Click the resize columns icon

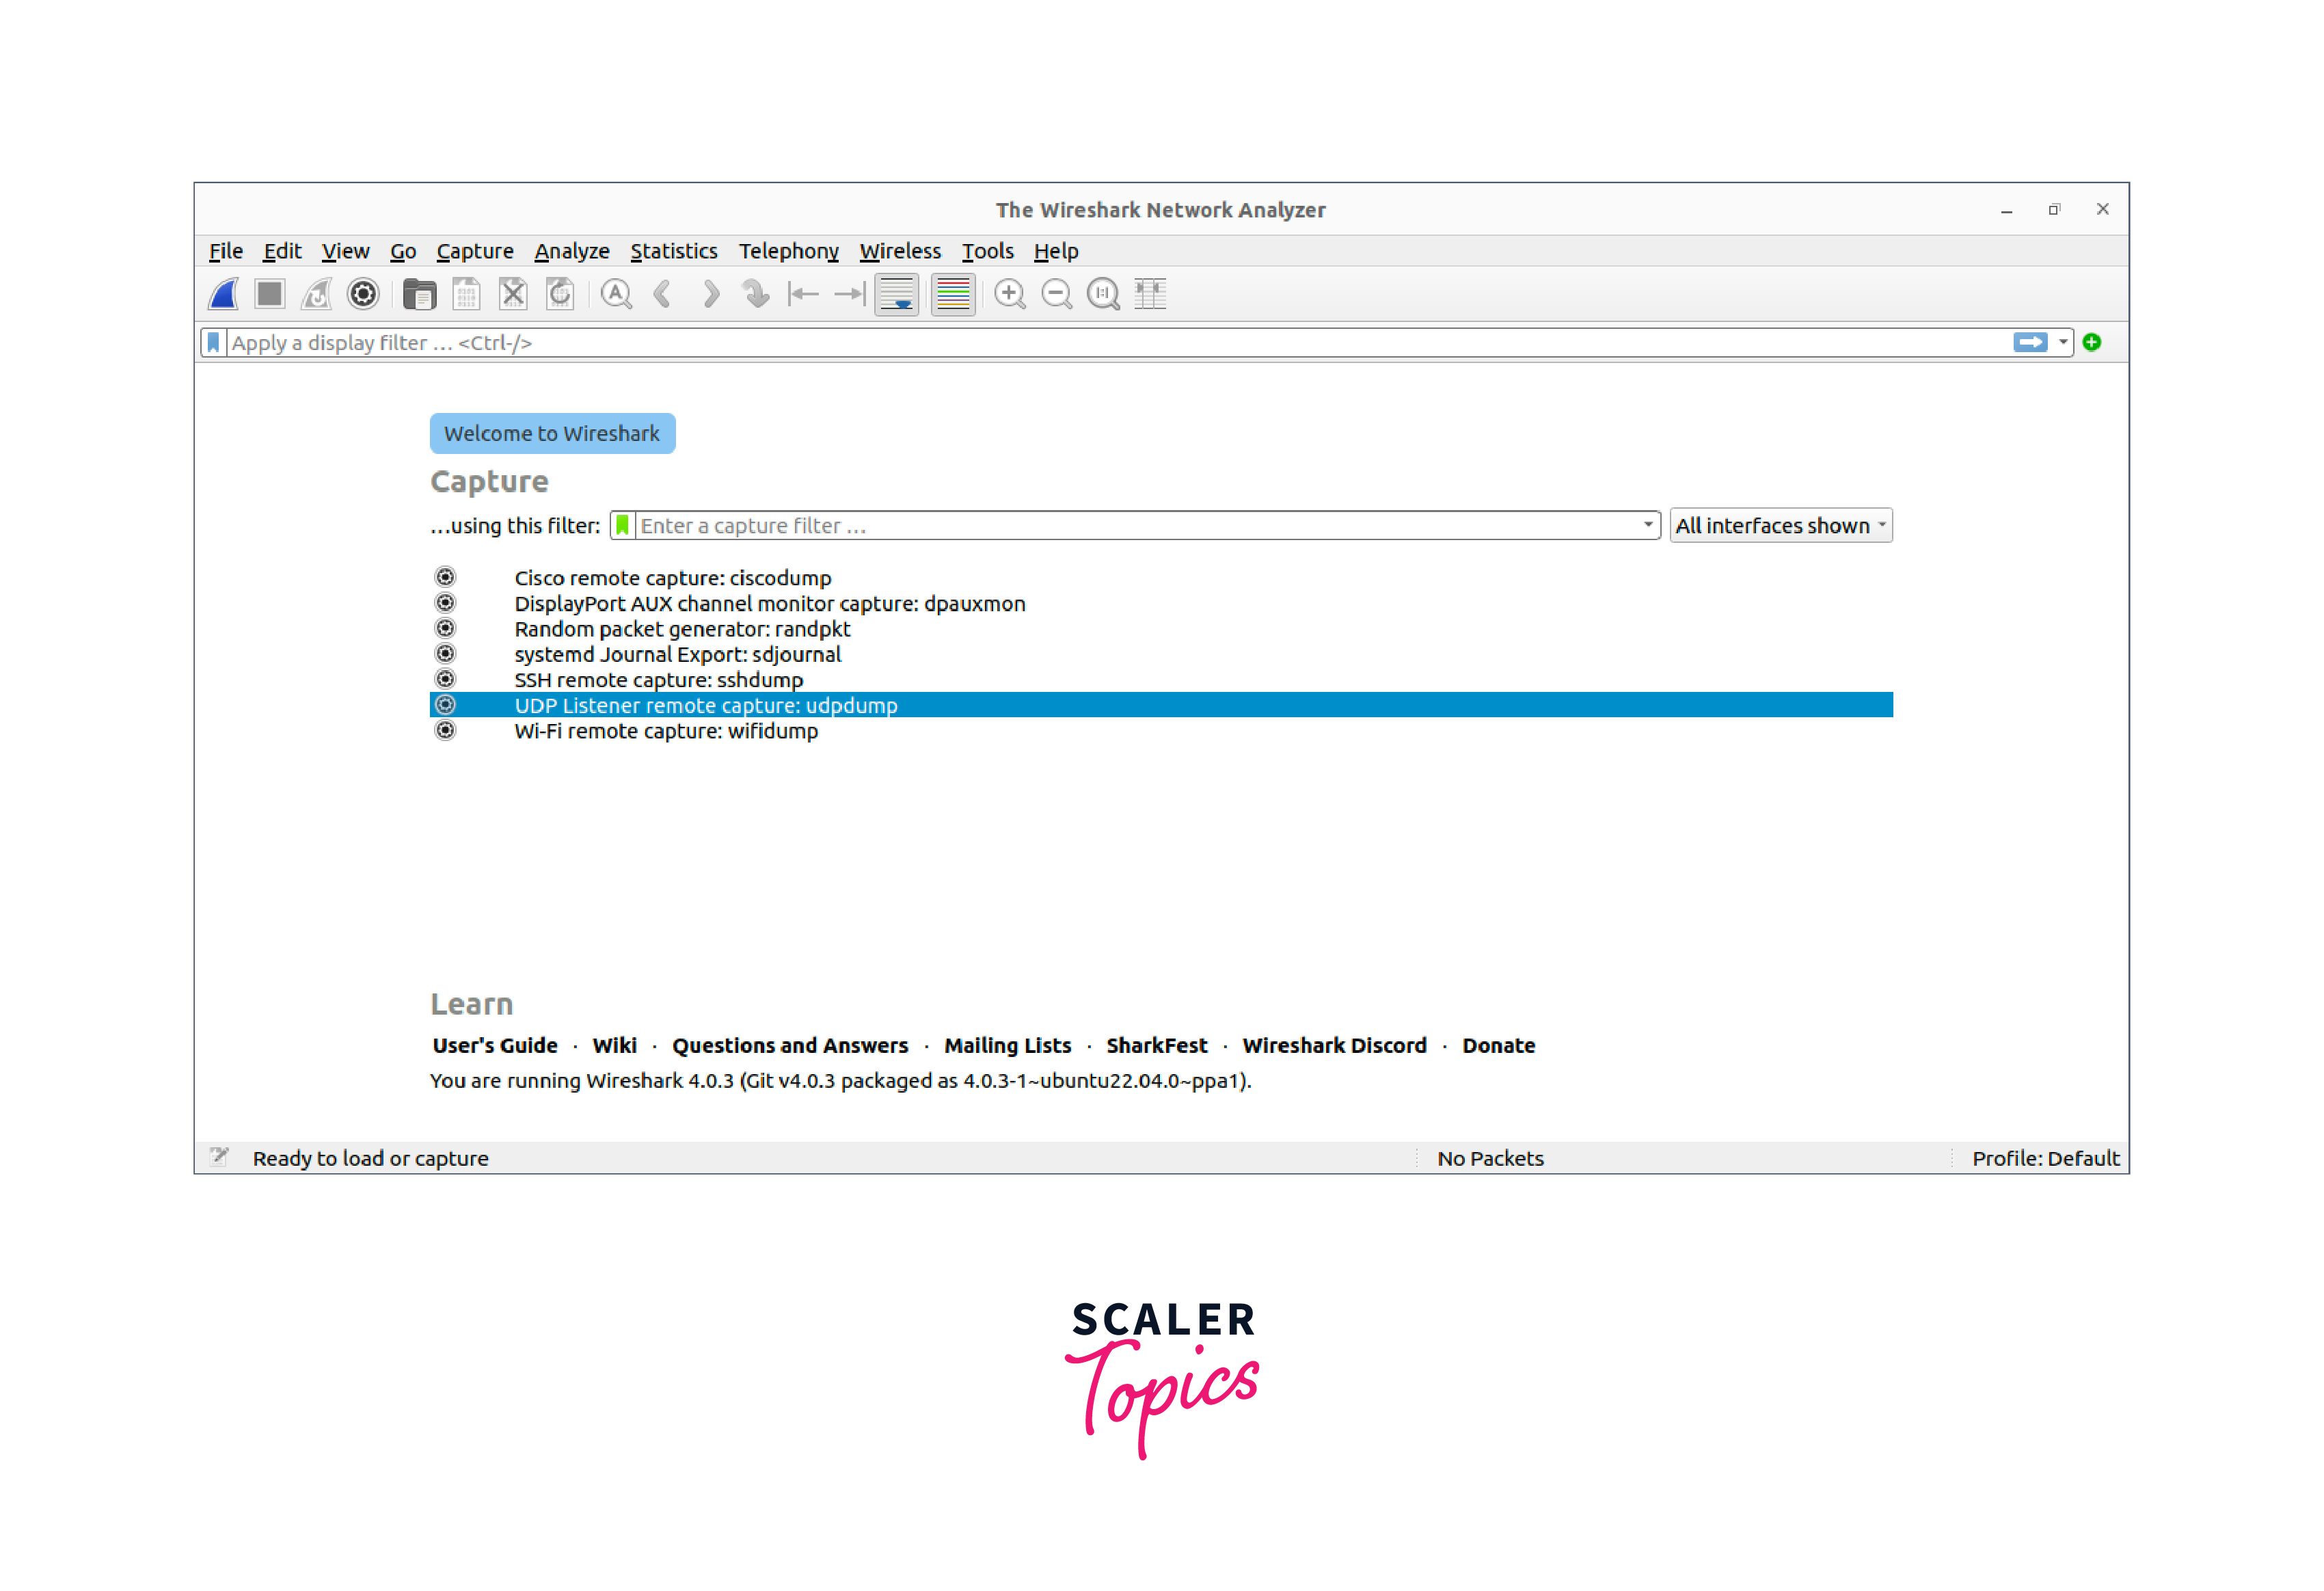[1150, 294]
